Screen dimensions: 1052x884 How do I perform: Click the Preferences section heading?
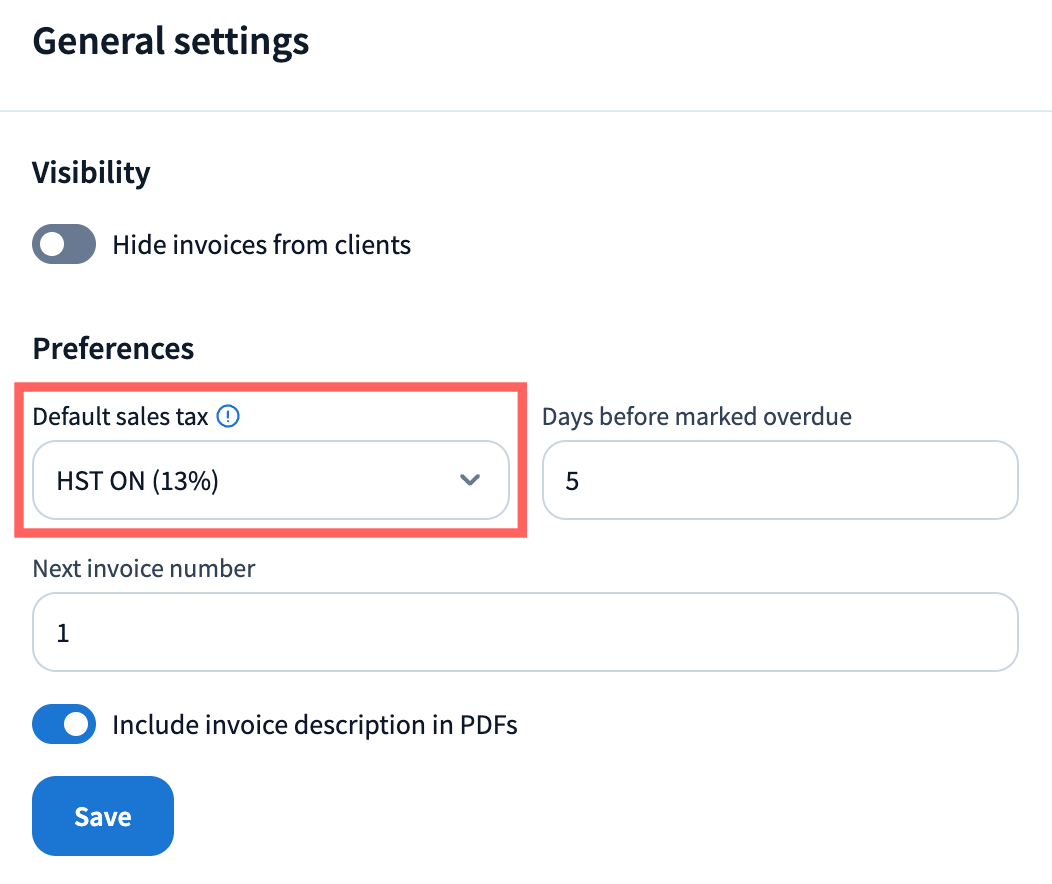coord(113,349)
